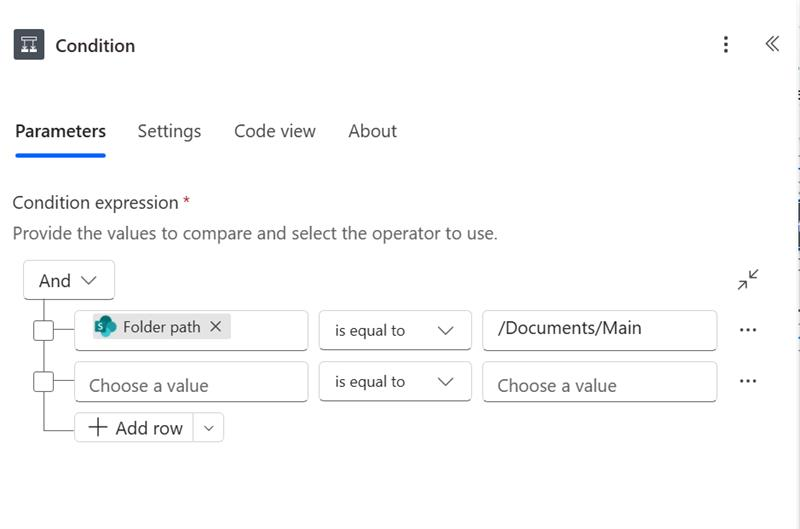
Task: Click the SharePoint icon on Folder path token
Action: (x=105, y=326)
